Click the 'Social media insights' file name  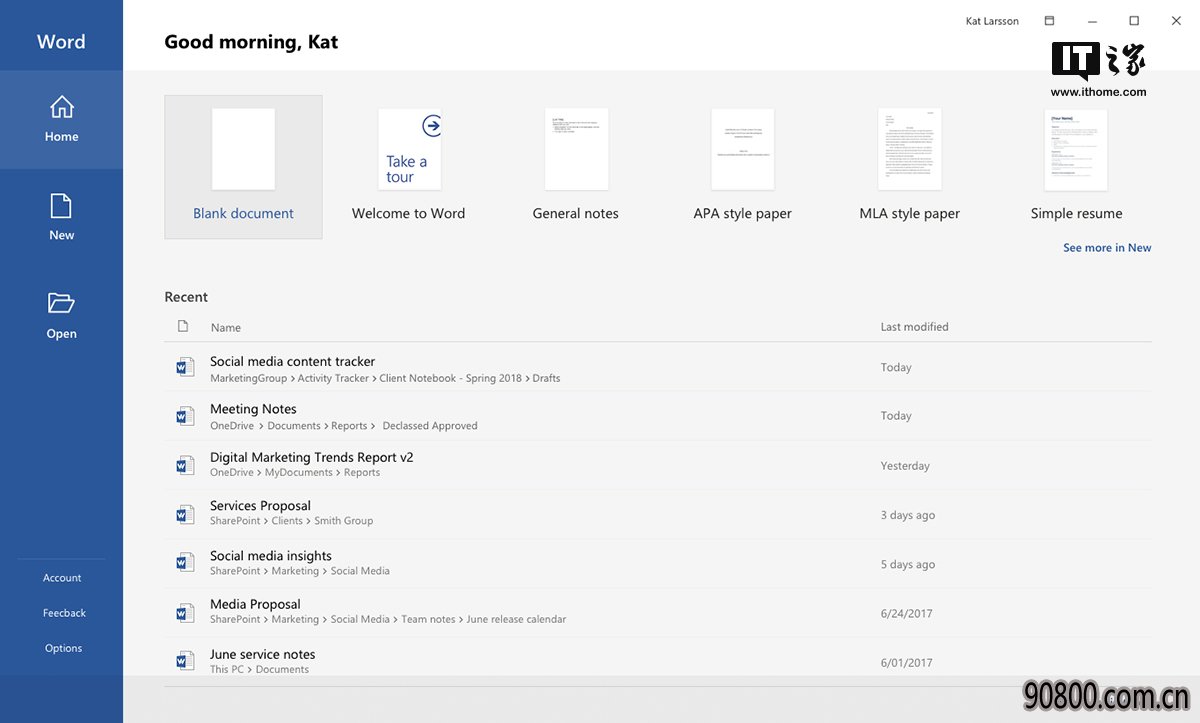(x=270, y=556)
